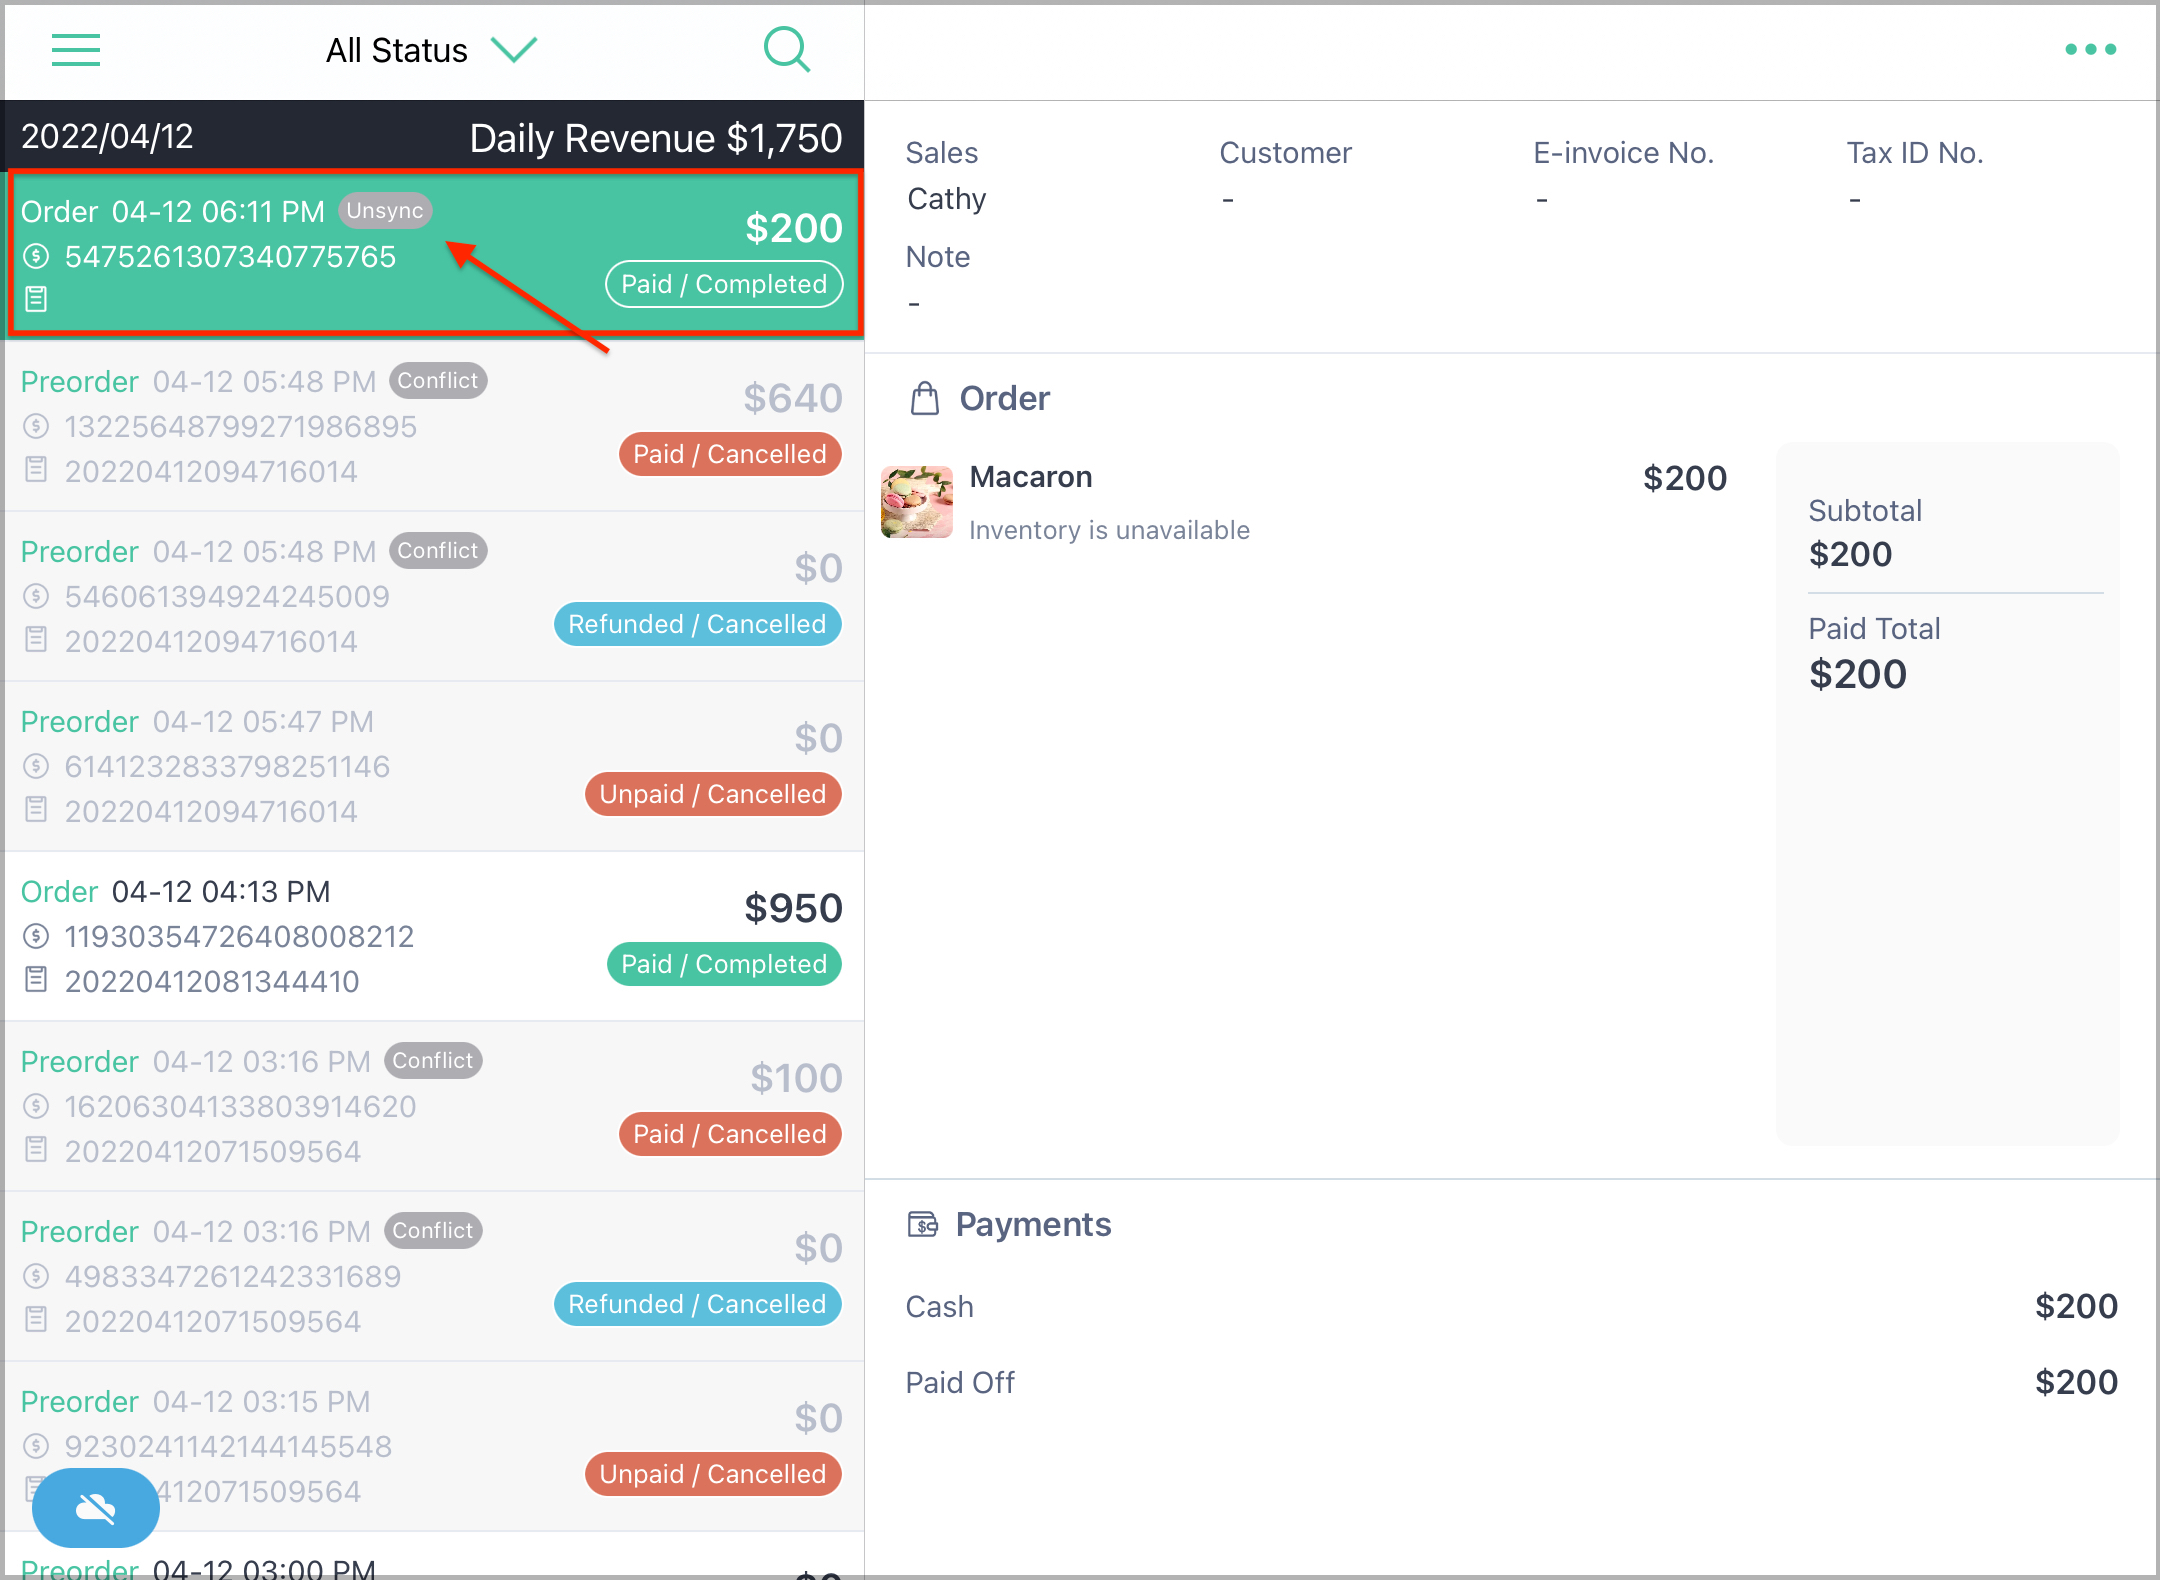
Task: Select preorder 6141232833798251146
Action: click(434, 766)
